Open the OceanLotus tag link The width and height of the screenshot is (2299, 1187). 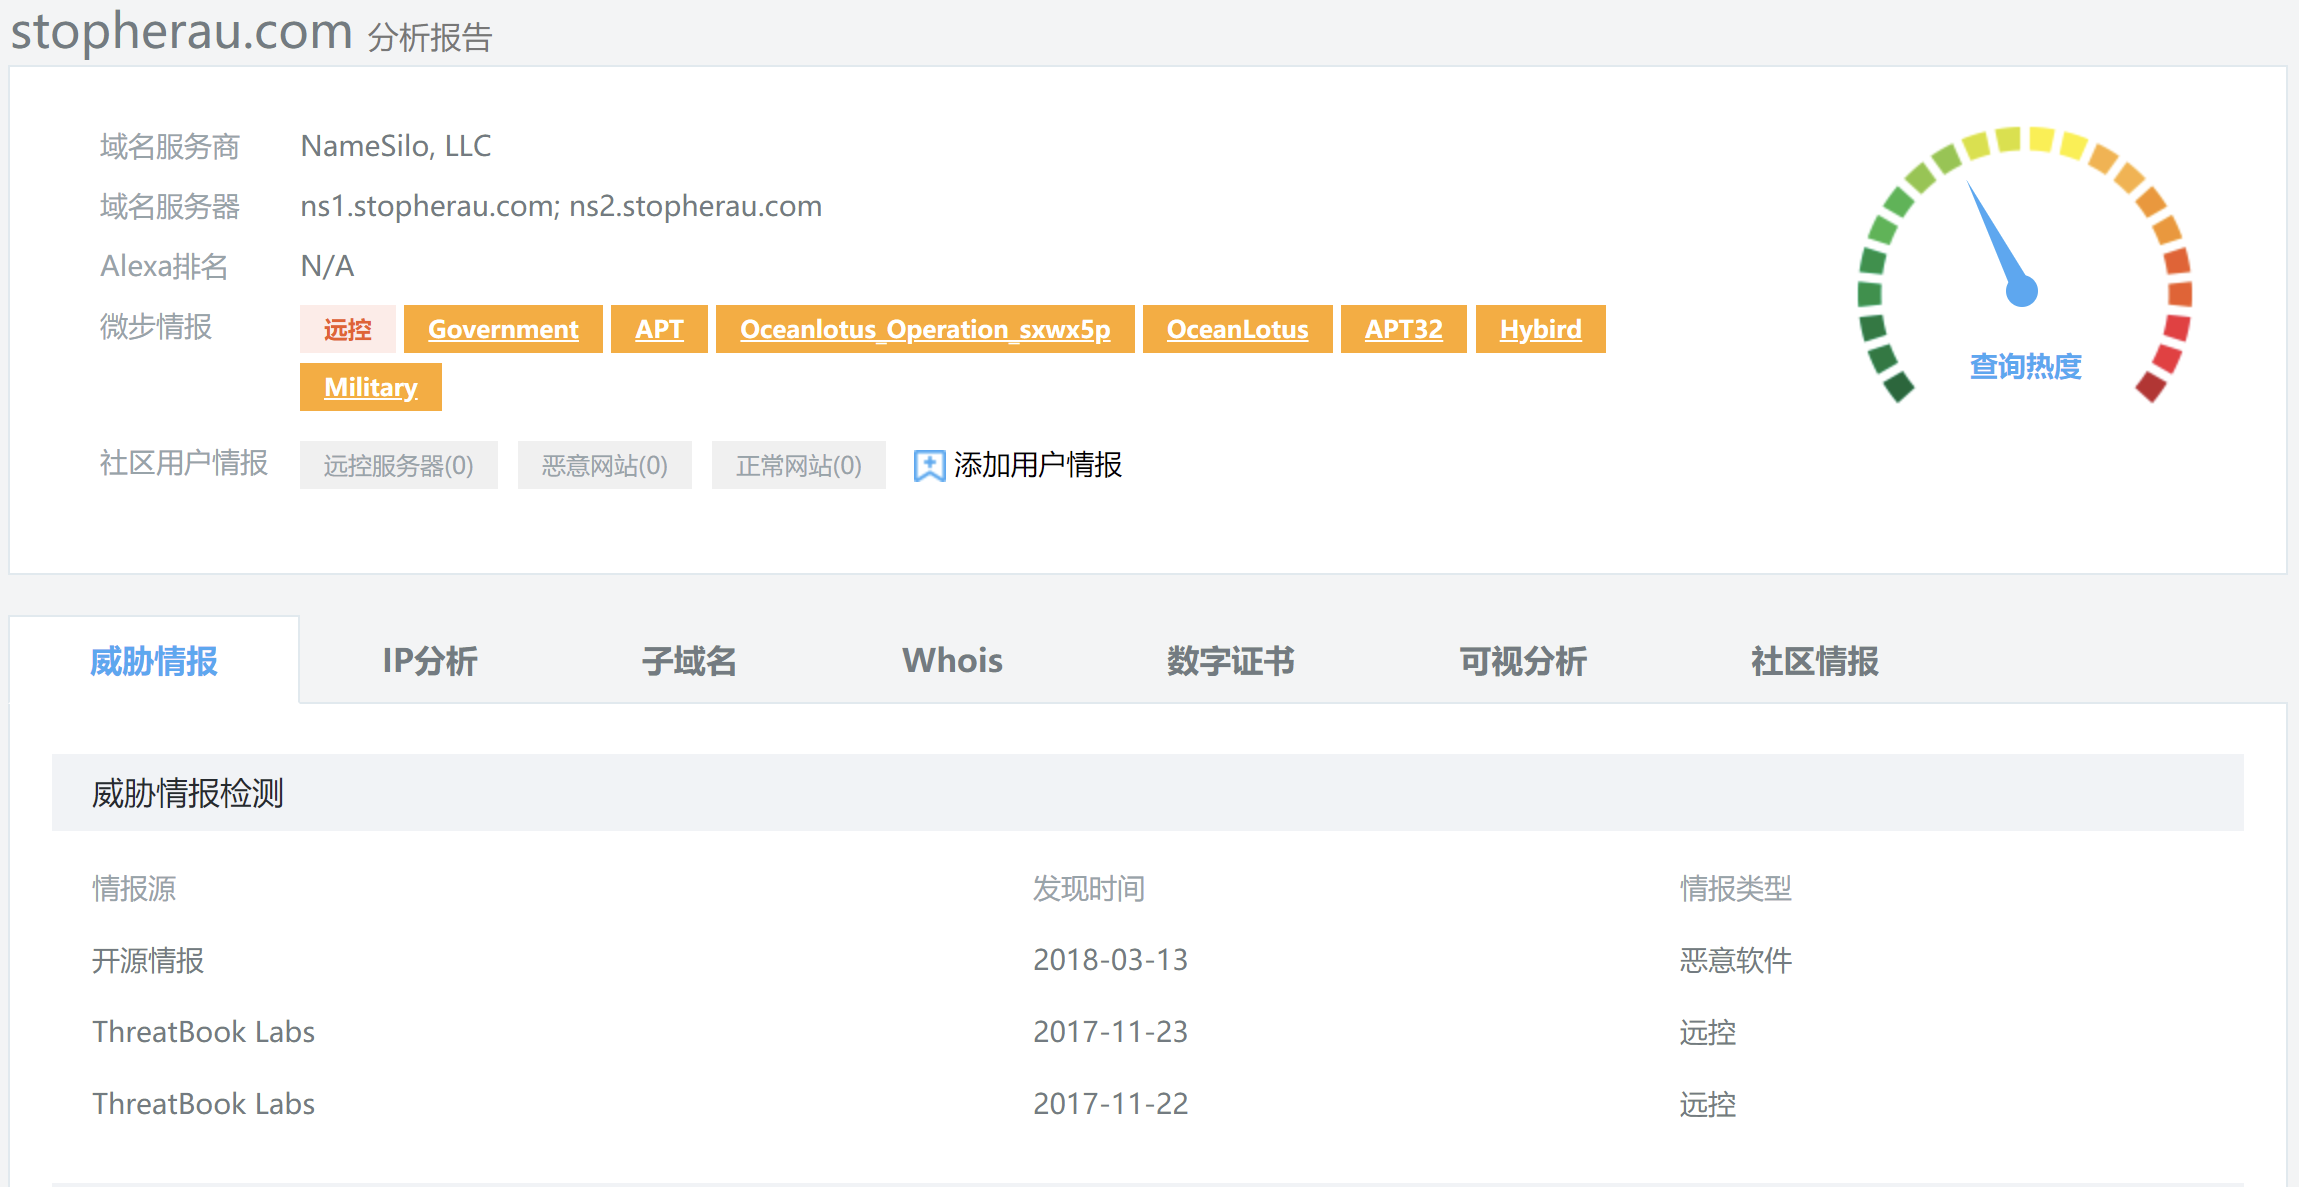[x=1237, y=329]
